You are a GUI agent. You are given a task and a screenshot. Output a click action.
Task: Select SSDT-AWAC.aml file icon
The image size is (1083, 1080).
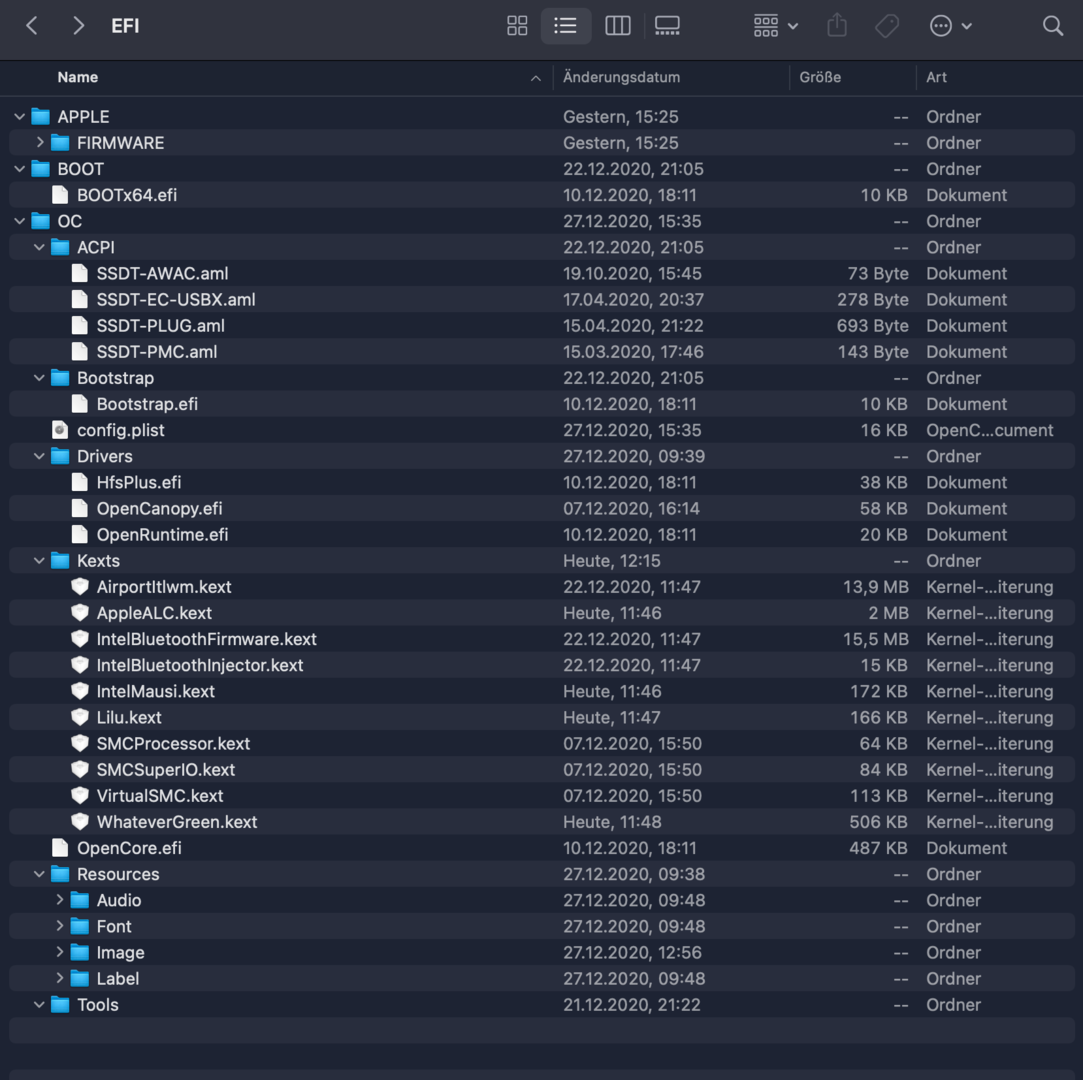[x=80, y=273]
